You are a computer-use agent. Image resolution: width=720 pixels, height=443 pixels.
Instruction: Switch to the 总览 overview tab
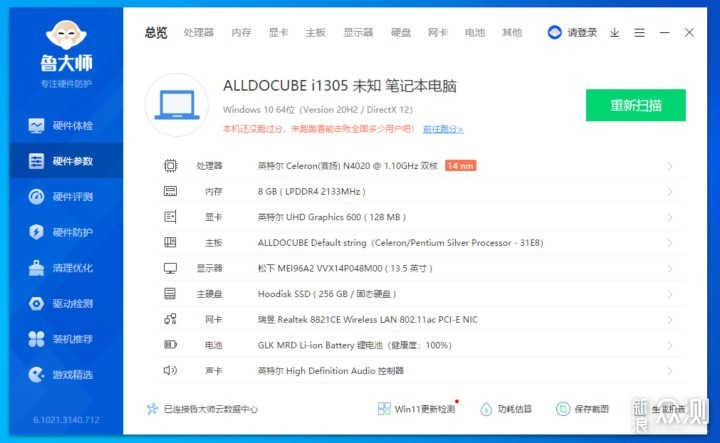(x=156, y=33)
